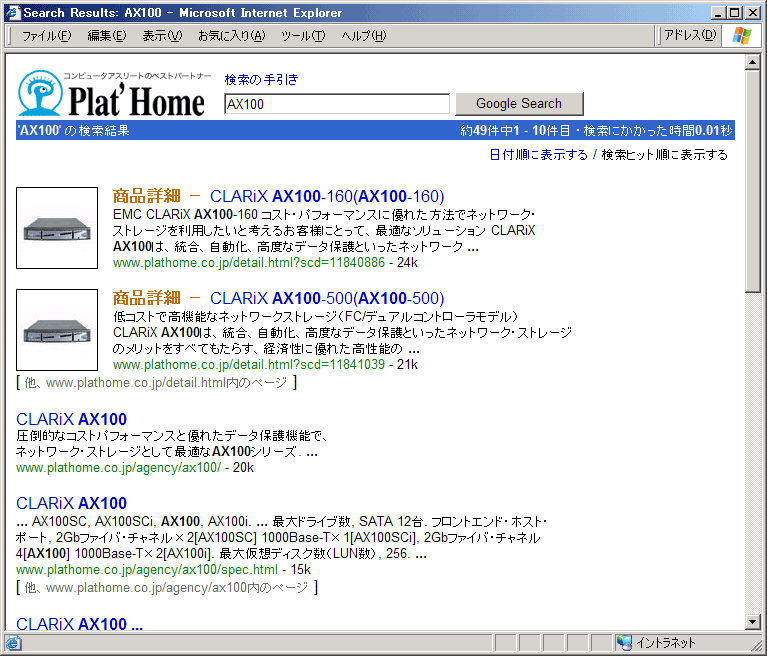Open CLARiX AX100 result with 20k page

[71, 419]
